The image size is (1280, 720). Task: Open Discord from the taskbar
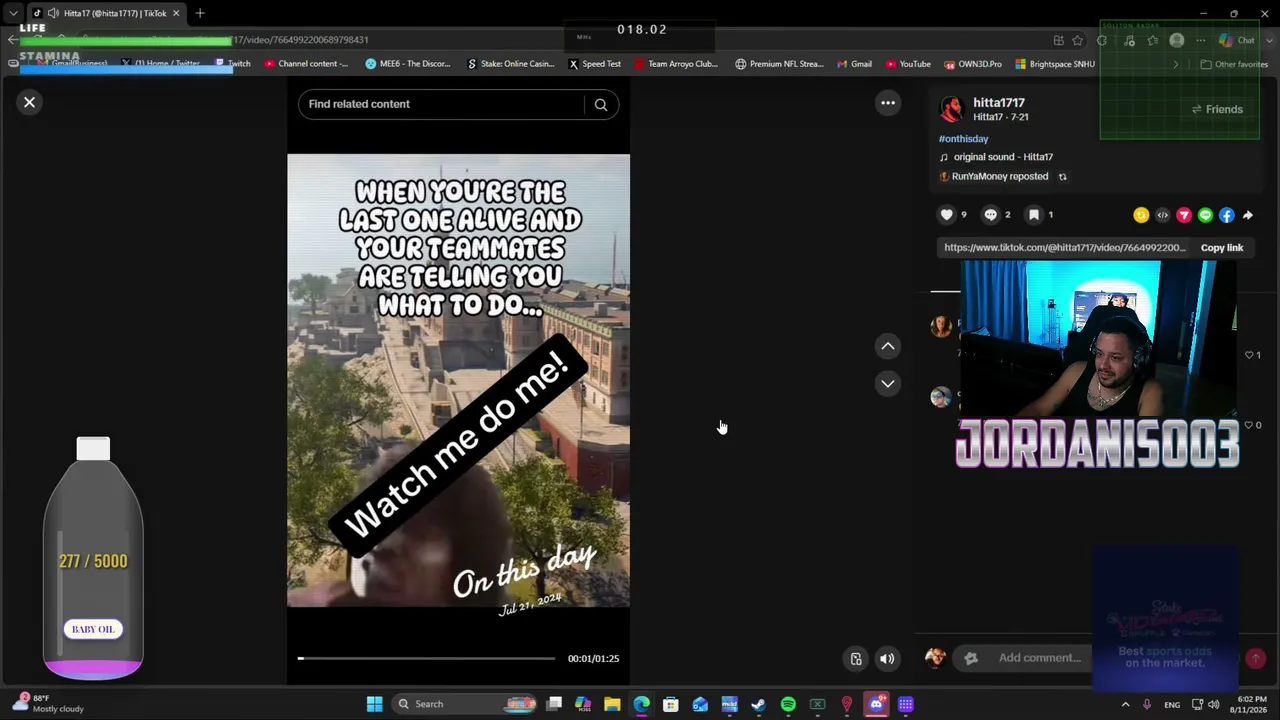pos(876,704)
